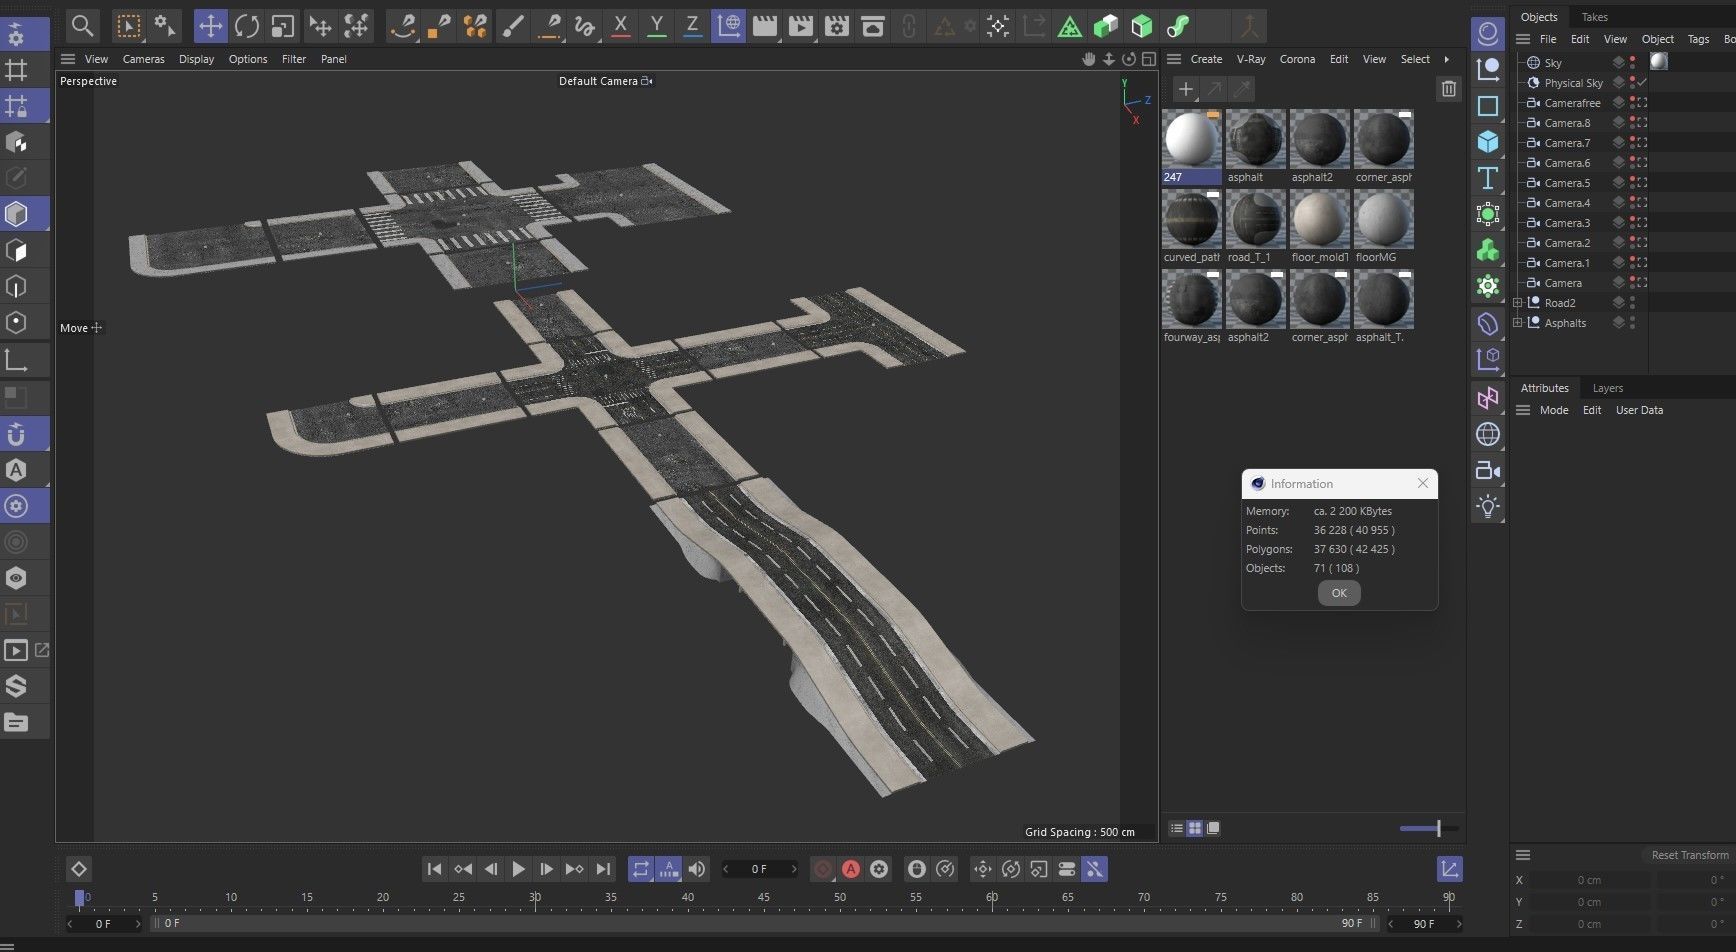Select the Scale tool
The height and width of the screenshot is (952, 1736).
pyautogui.click(x=283, y=26)
